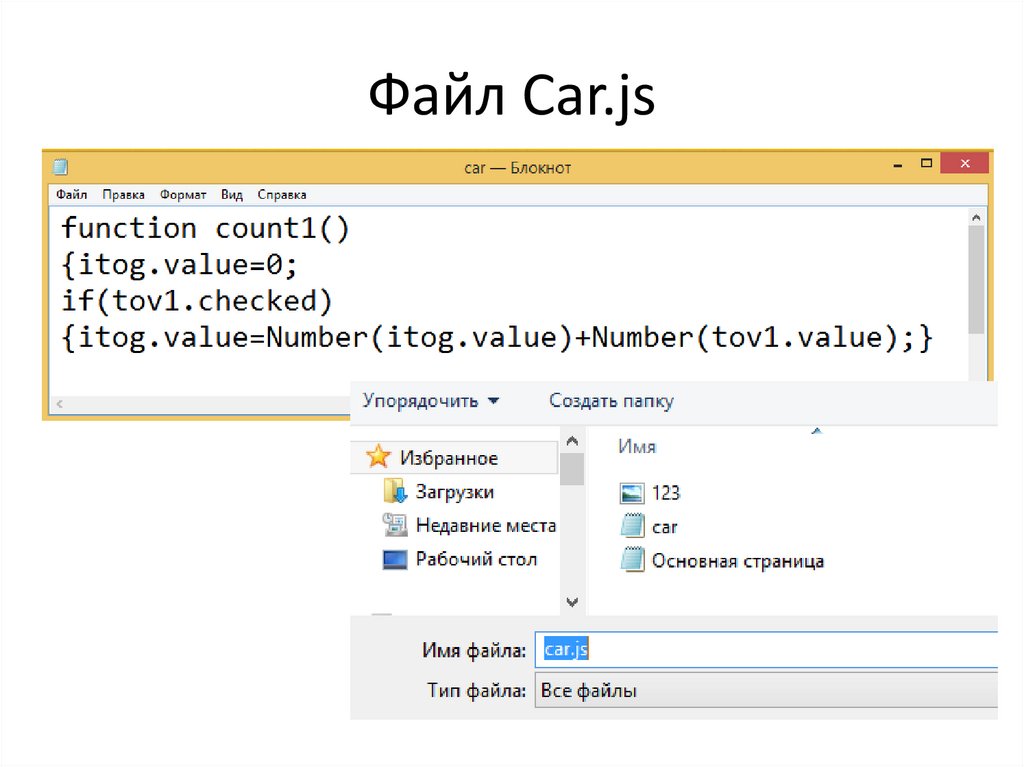
Task: Click the Избранное star icon
Action: tap(378, 457)
